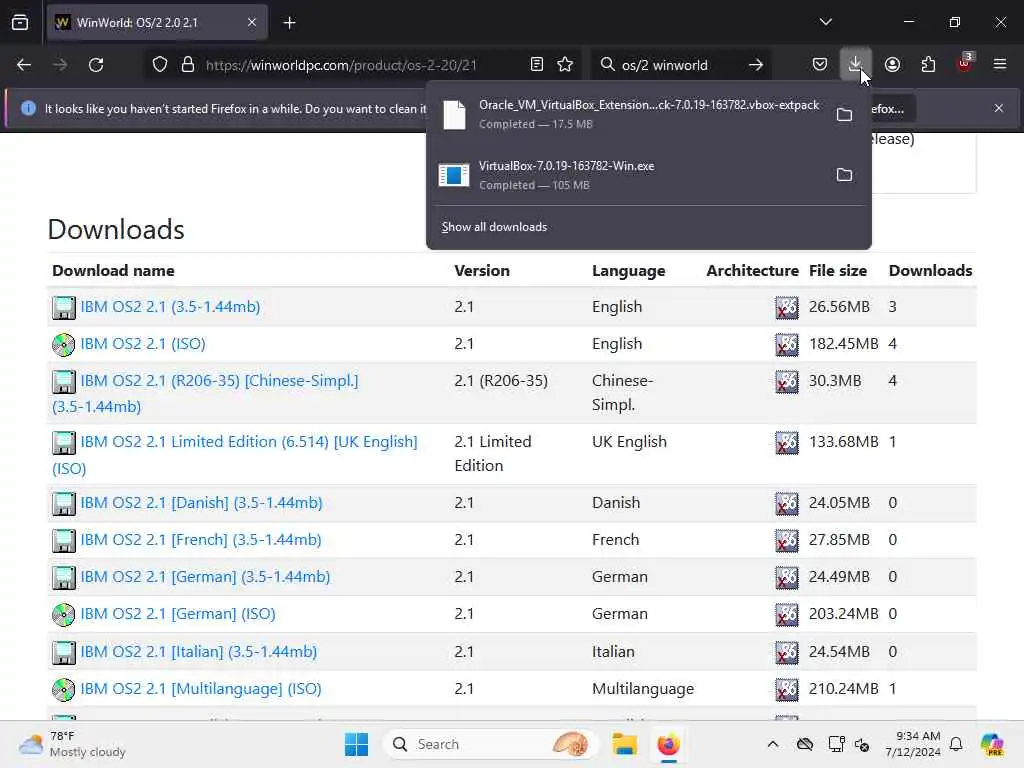1024x768 pixels.
Task: Open IBM OS2 2.1 [French] (3.5-1.44mb) link
Action: click(200, 539)
